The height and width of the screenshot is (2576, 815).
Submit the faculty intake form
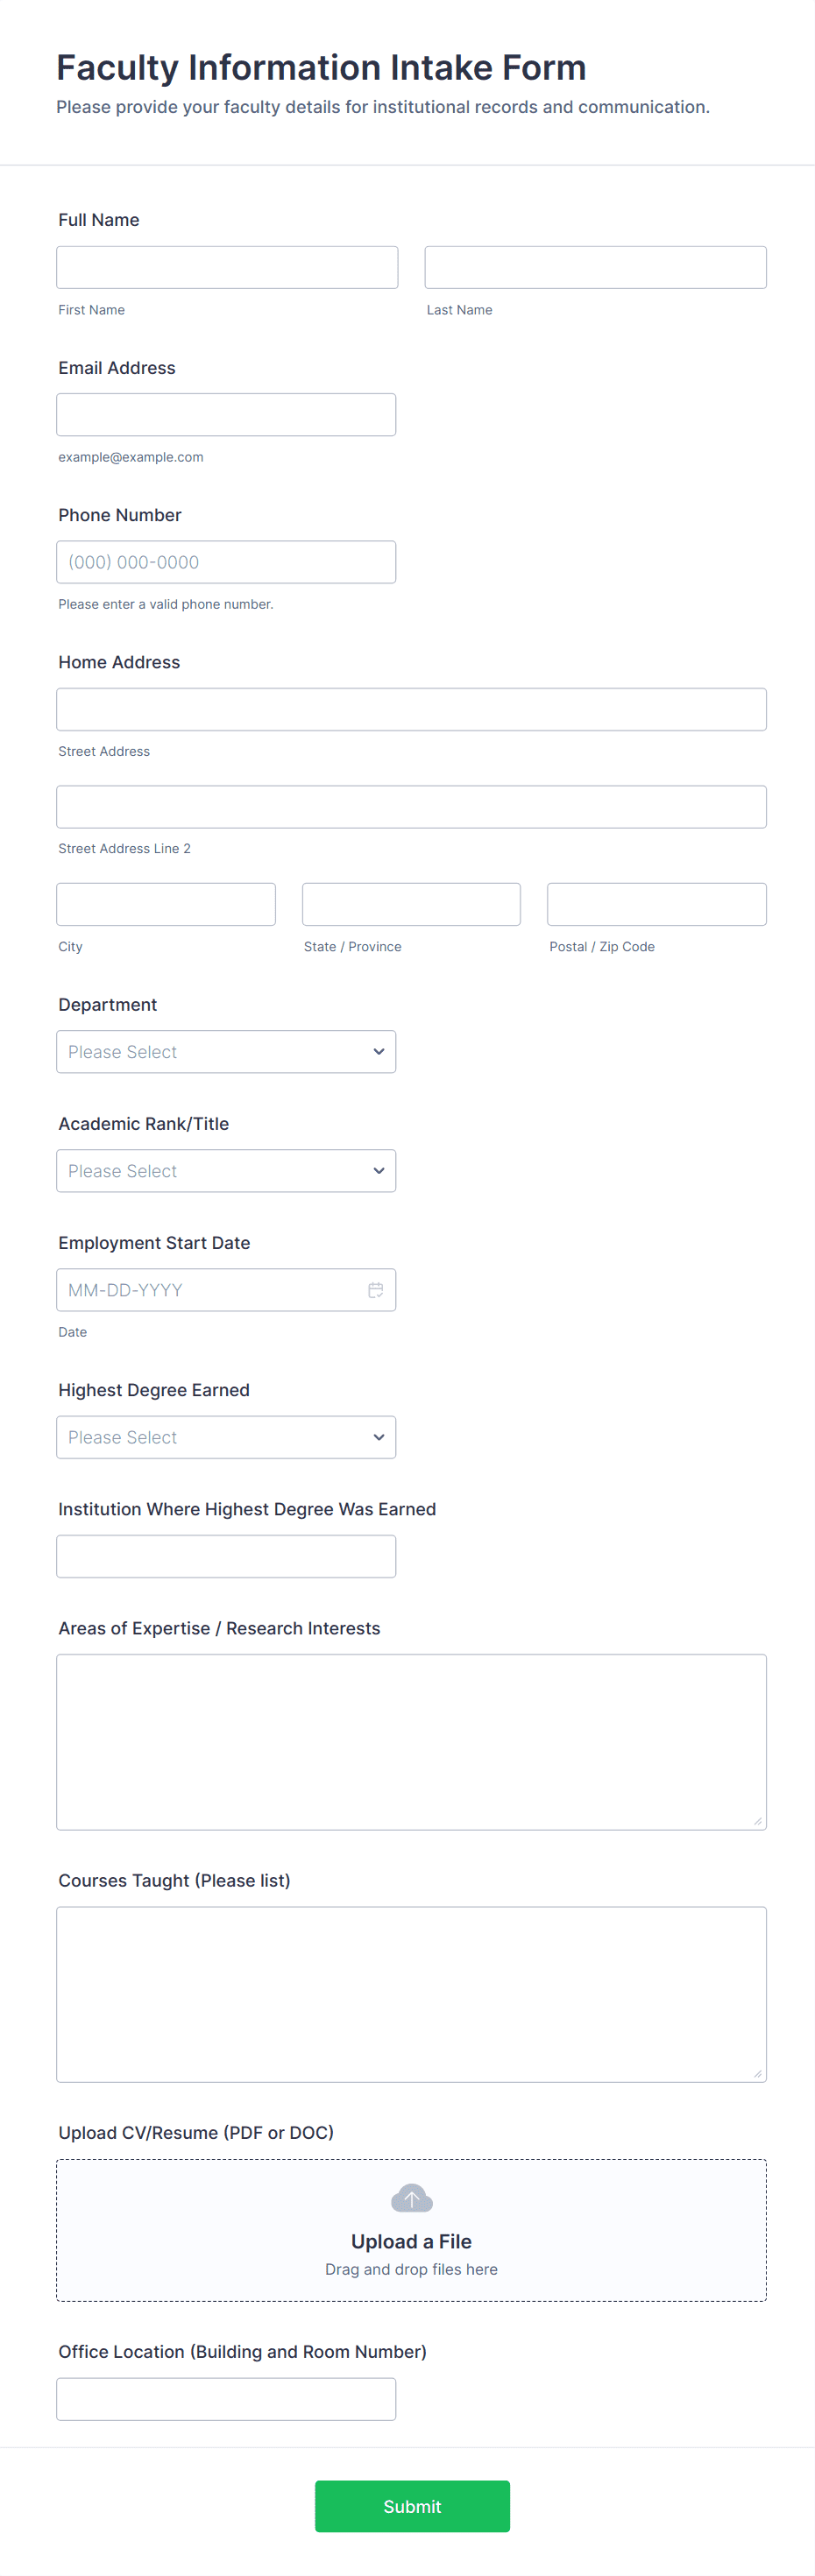412,2506
